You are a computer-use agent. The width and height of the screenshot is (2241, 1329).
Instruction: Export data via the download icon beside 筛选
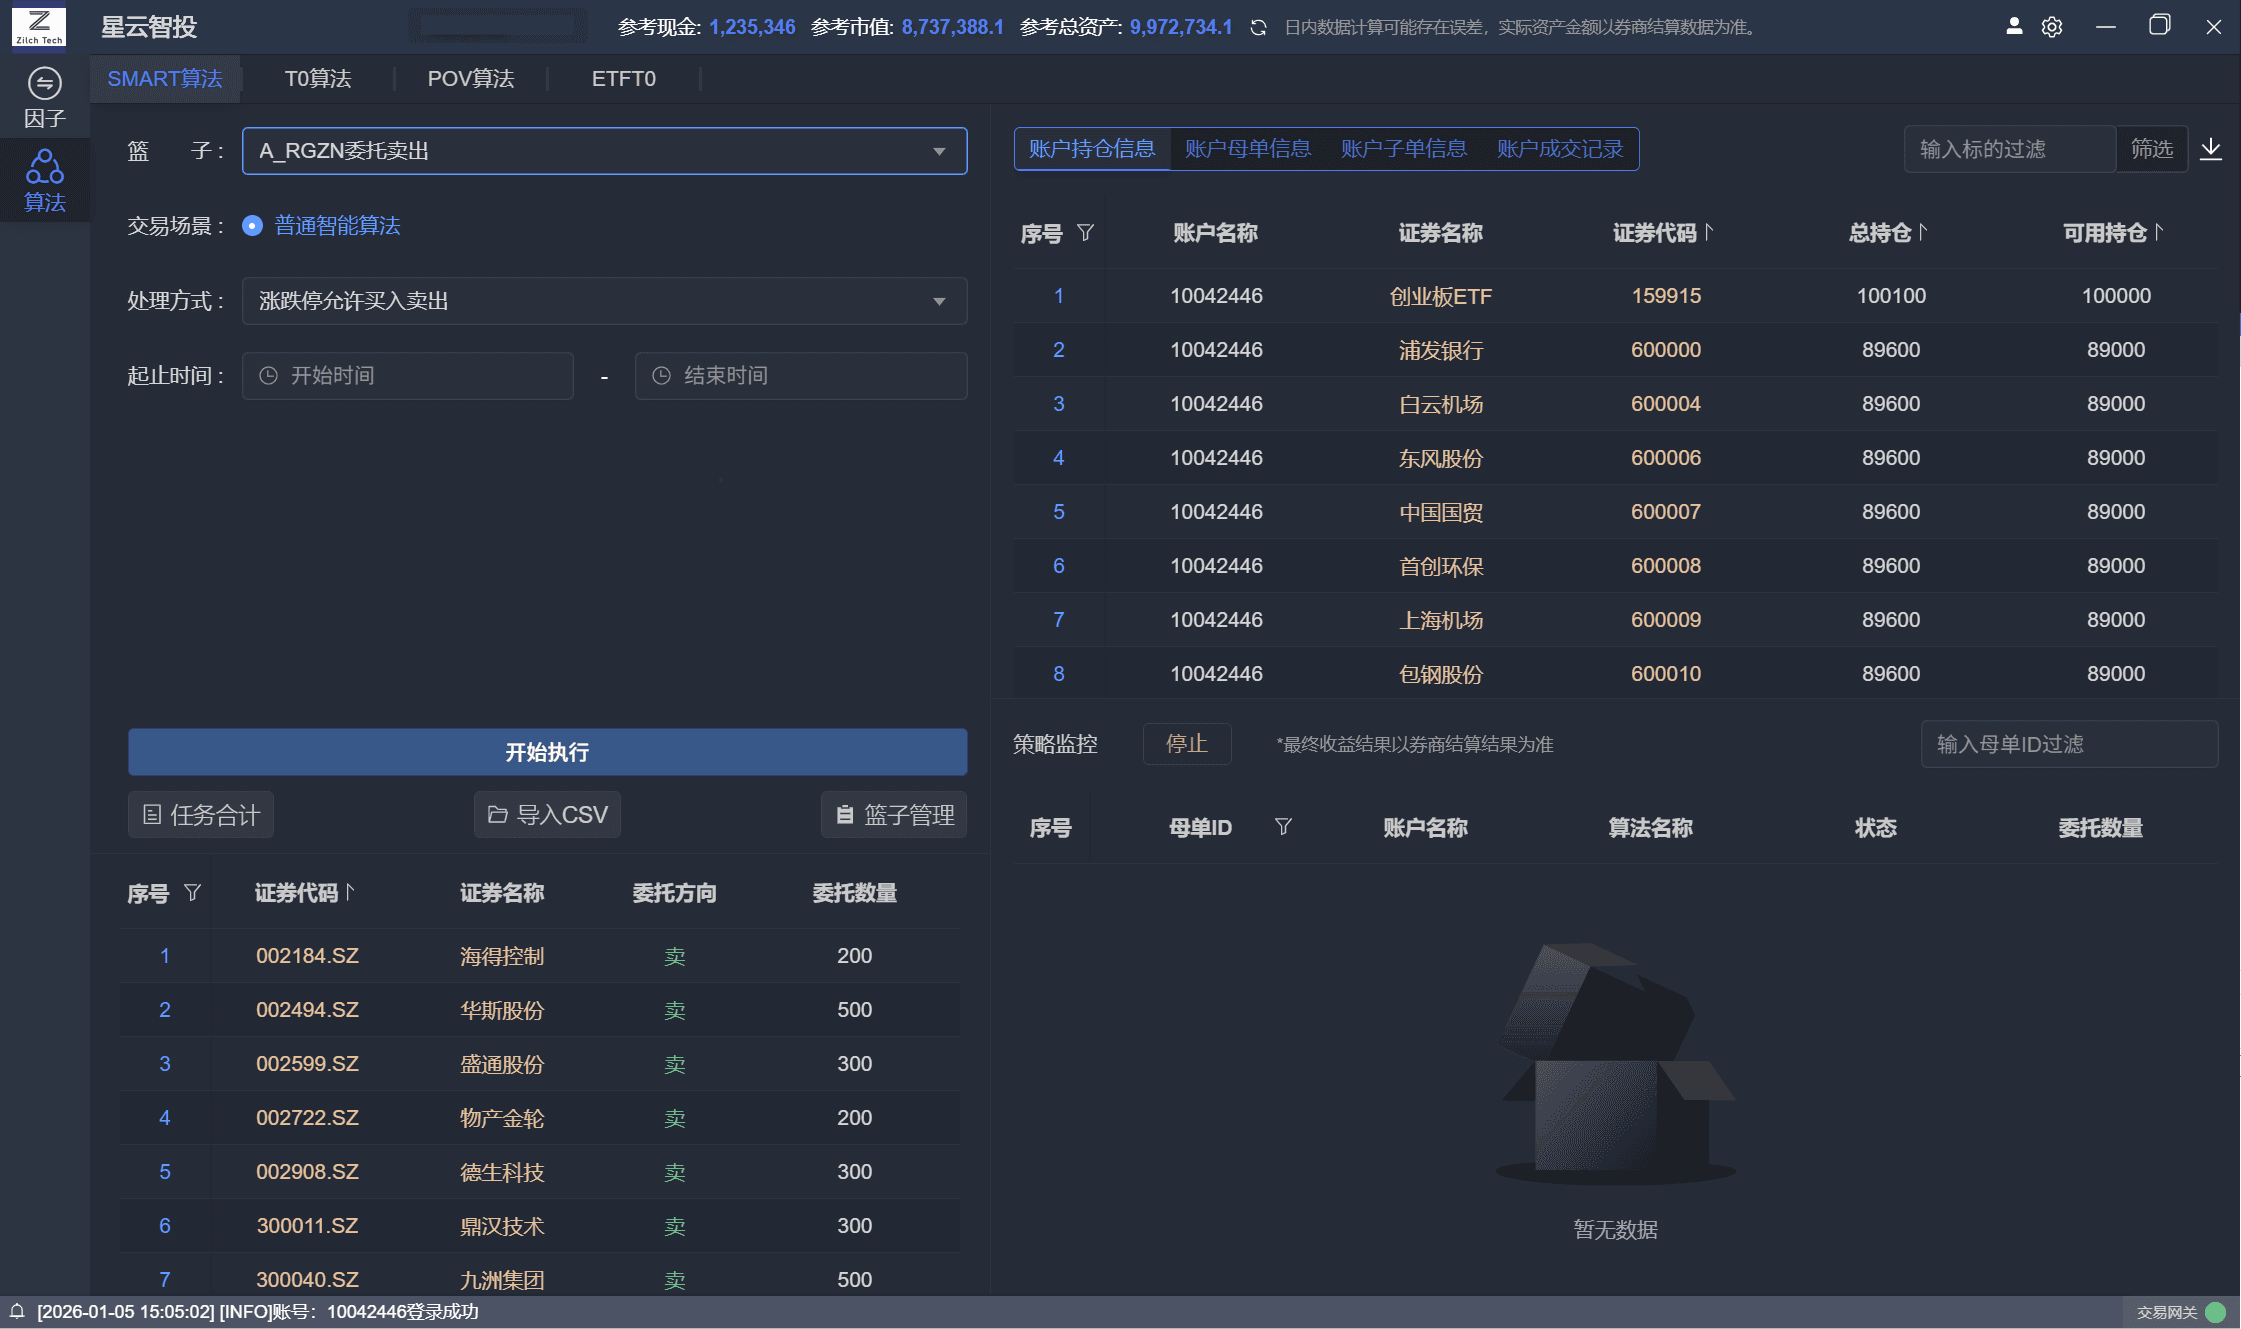point(2212,148)
